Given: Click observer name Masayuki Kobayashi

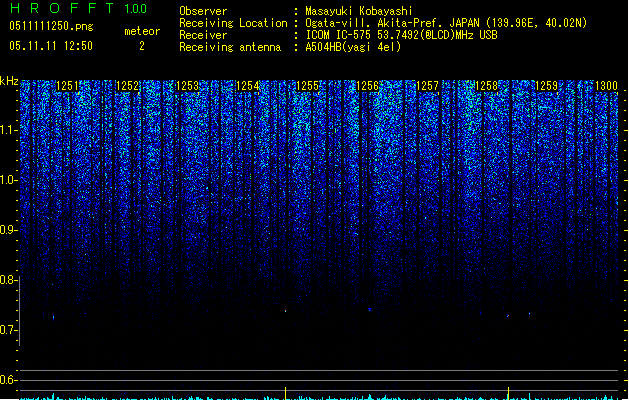Looking at the screenshot, I should (x=359, y=11).
